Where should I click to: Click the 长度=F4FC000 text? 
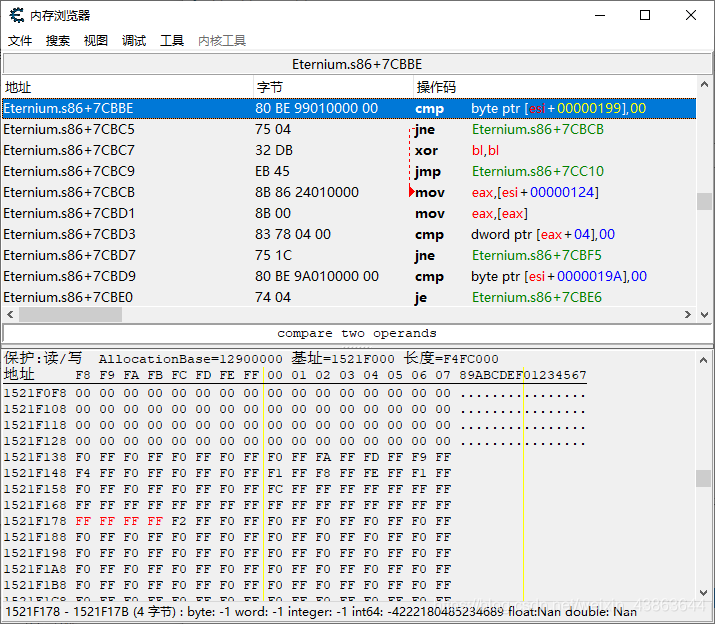(451, 359)
